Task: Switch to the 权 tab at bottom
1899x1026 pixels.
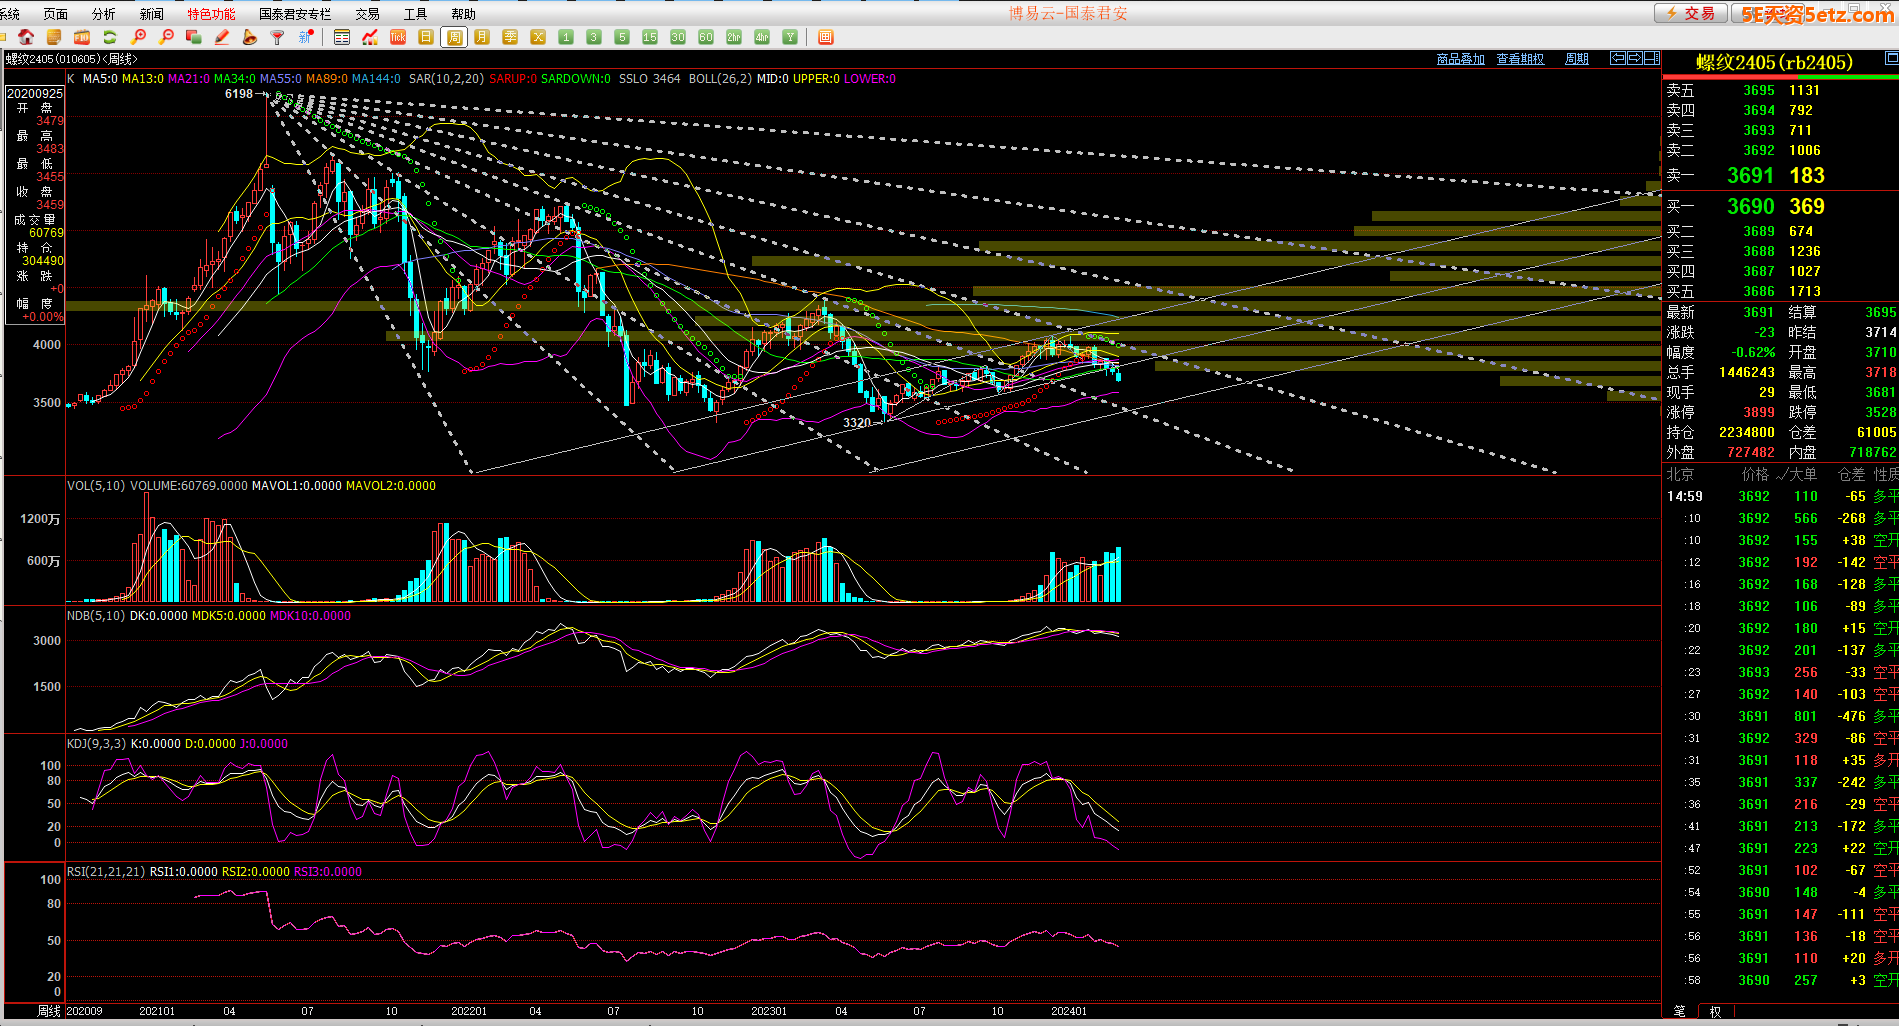Action: (x=1715, y=1012)
